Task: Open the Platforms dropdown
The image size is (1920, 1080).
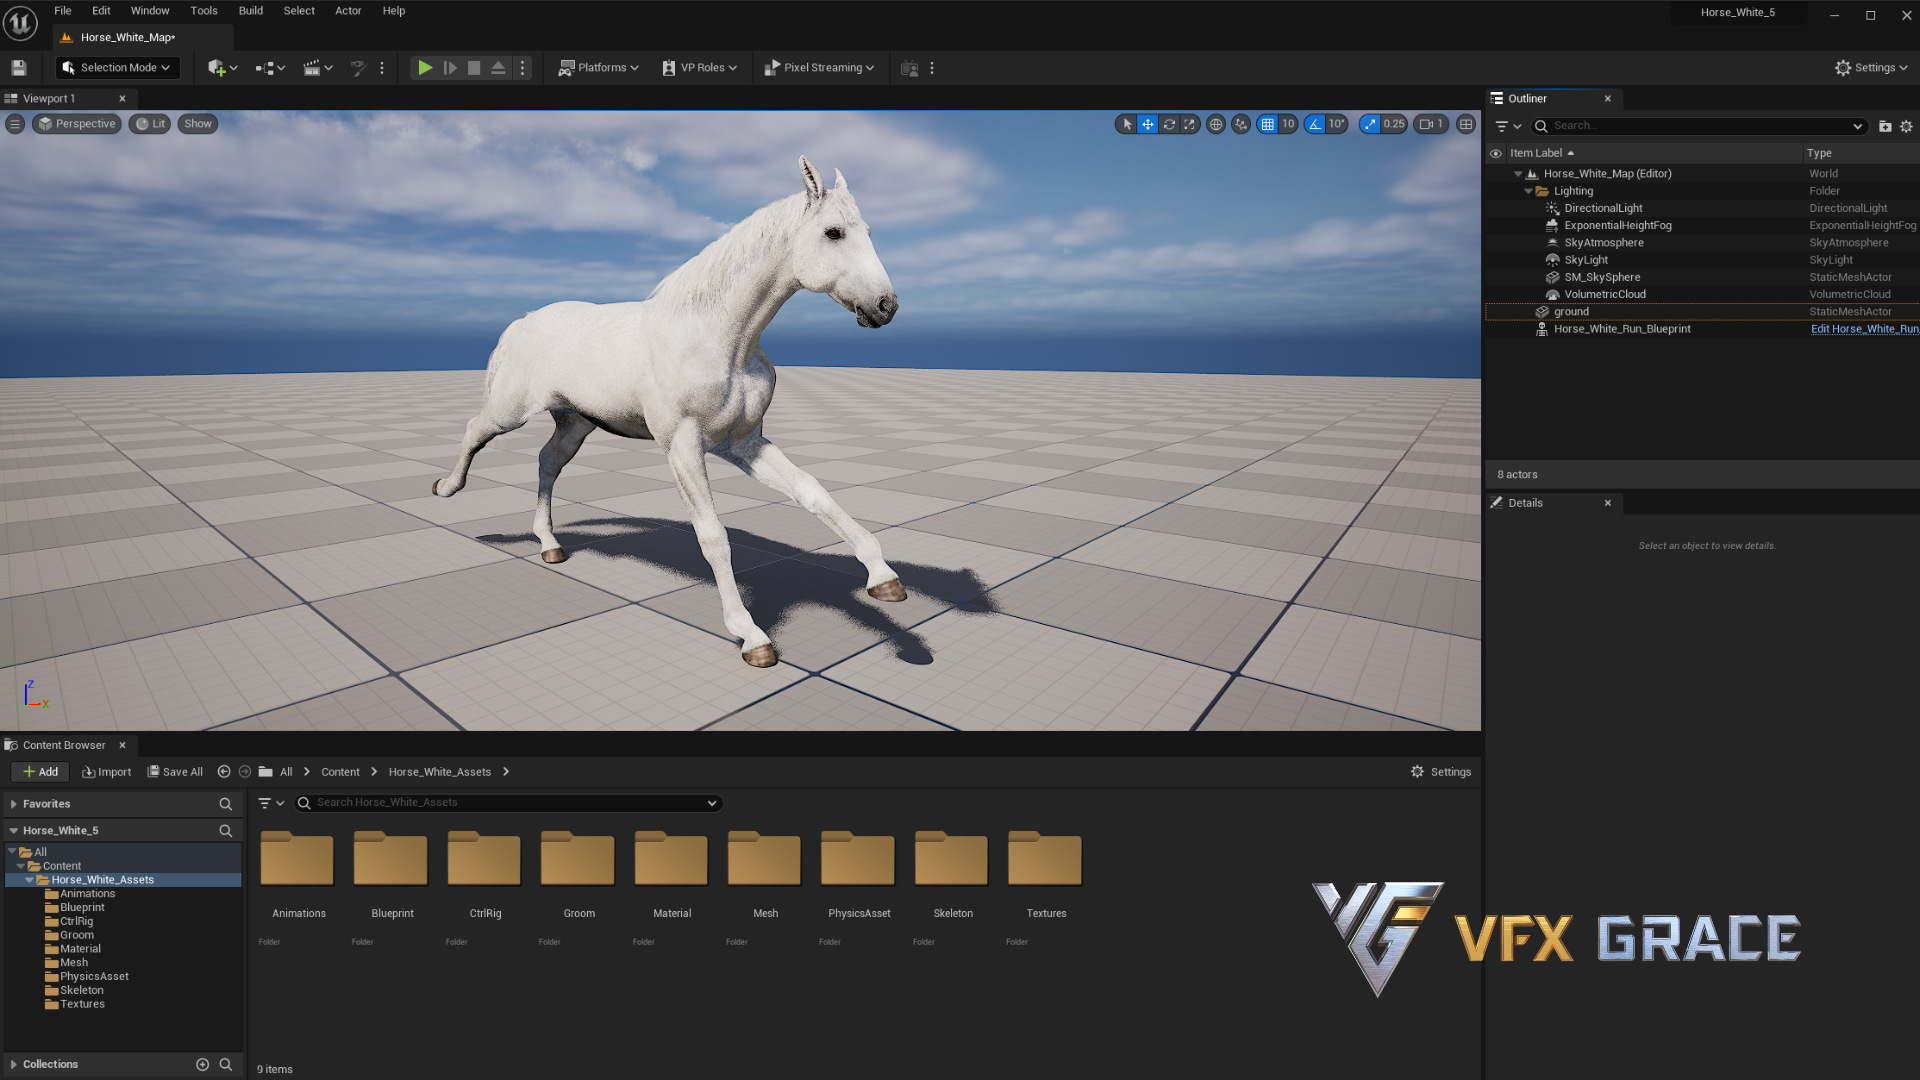Action: click(598, 68)
